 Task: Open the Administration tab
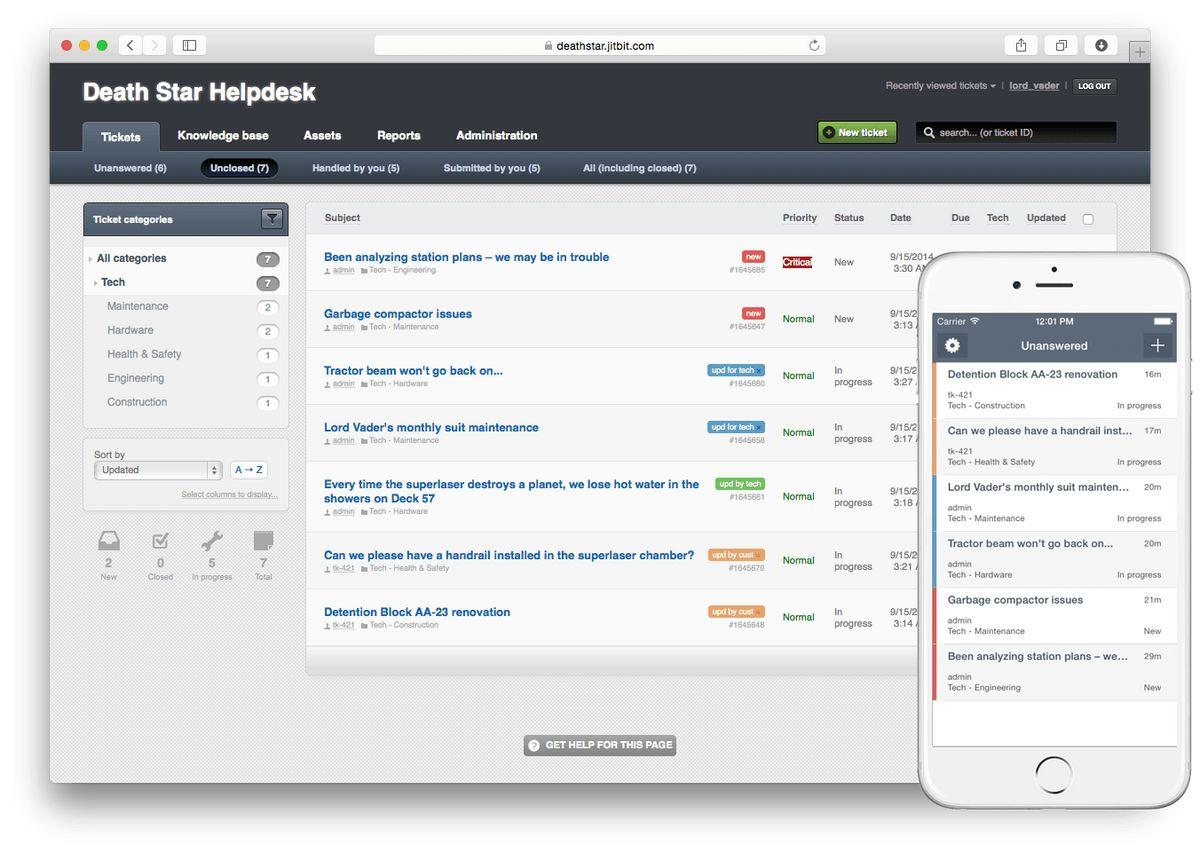pyautogui.click(x=497, y=135)
